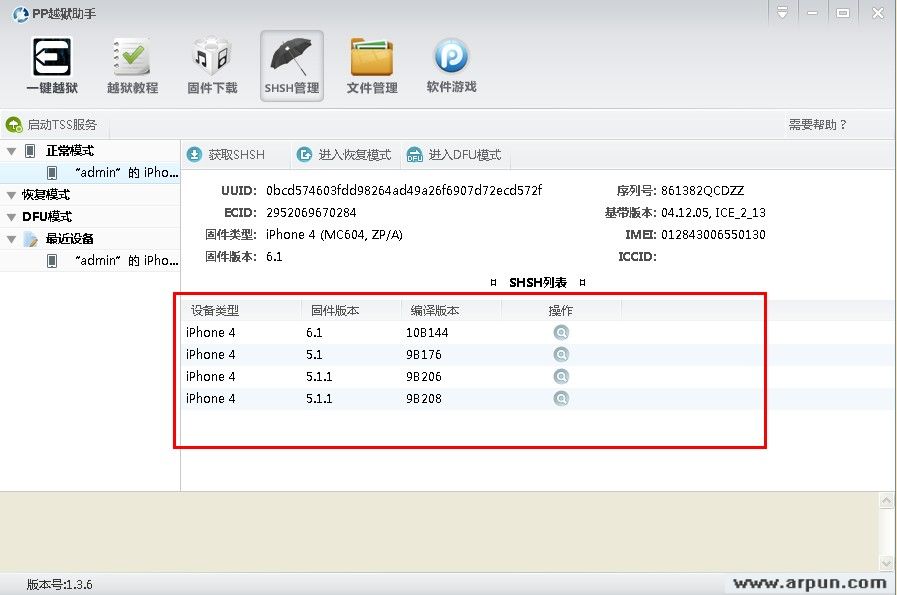Click firmware type iPhone 4 (MC604, ZP/A)

click(x=334, y=235)
